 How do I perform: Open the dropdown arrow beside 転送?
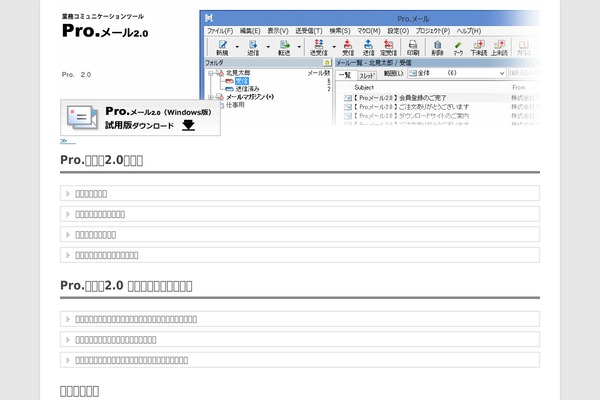299,47
